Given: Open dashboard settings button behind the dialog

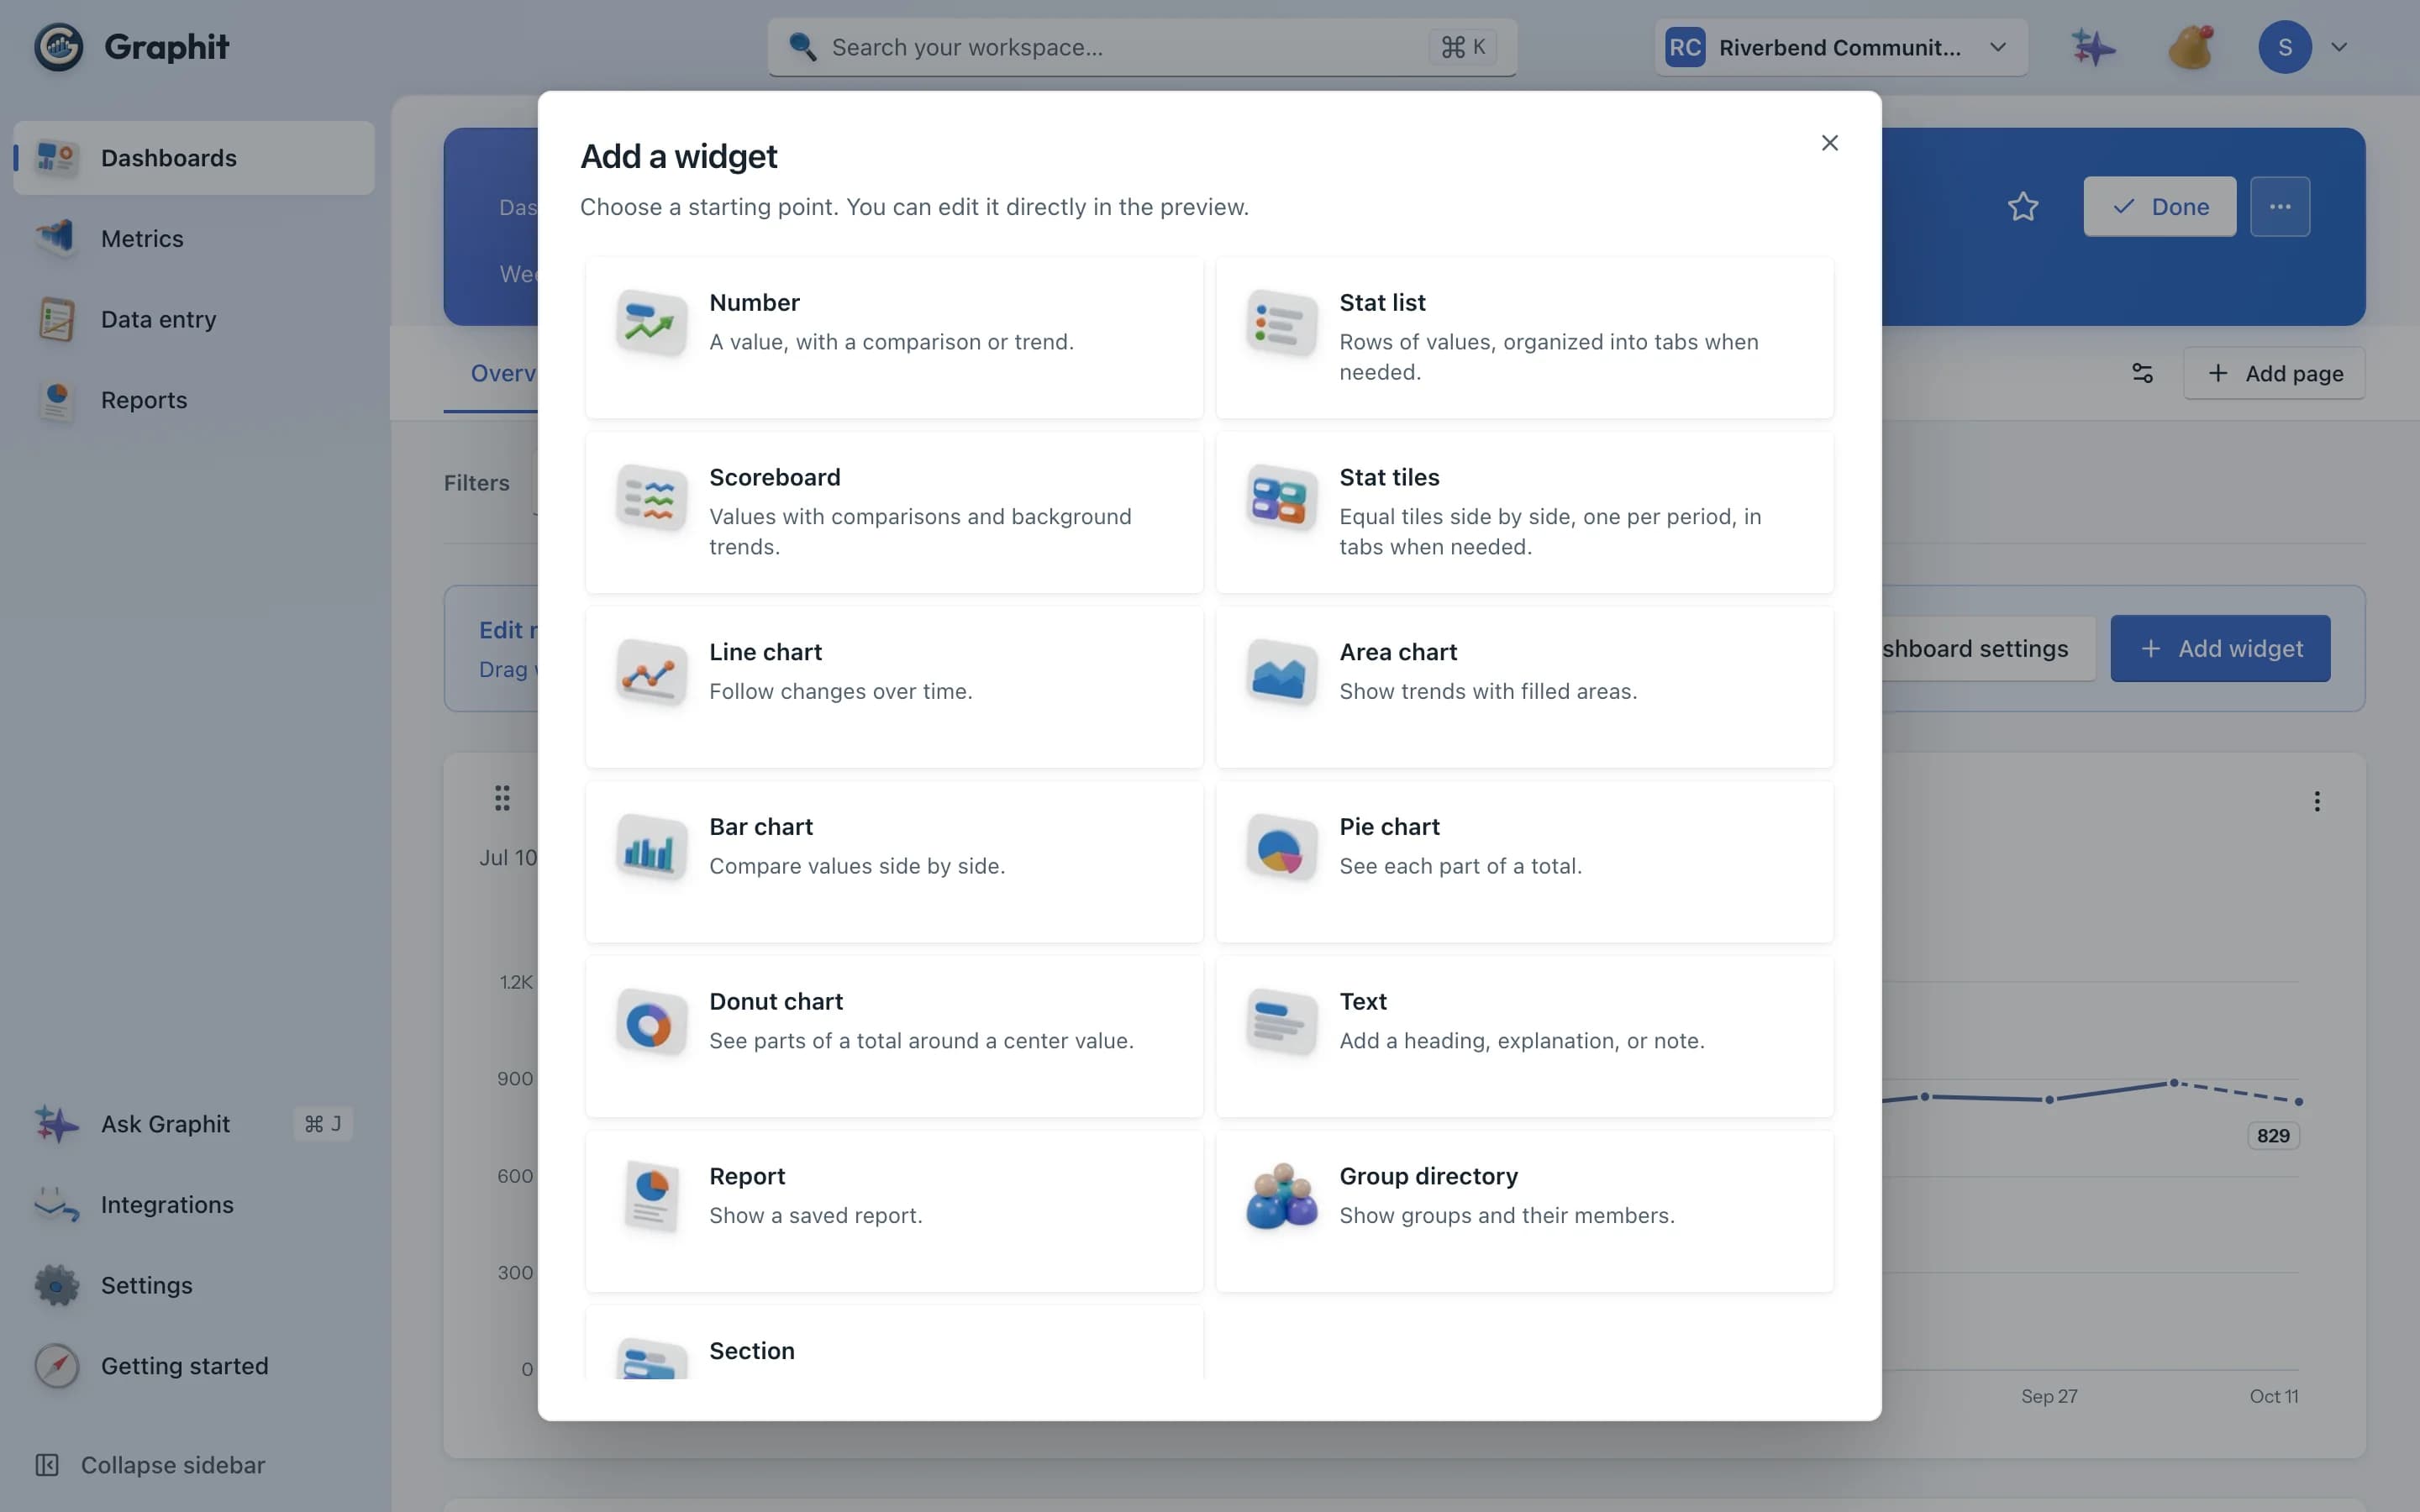Looking at the screenshot, I should (1987, 648).
